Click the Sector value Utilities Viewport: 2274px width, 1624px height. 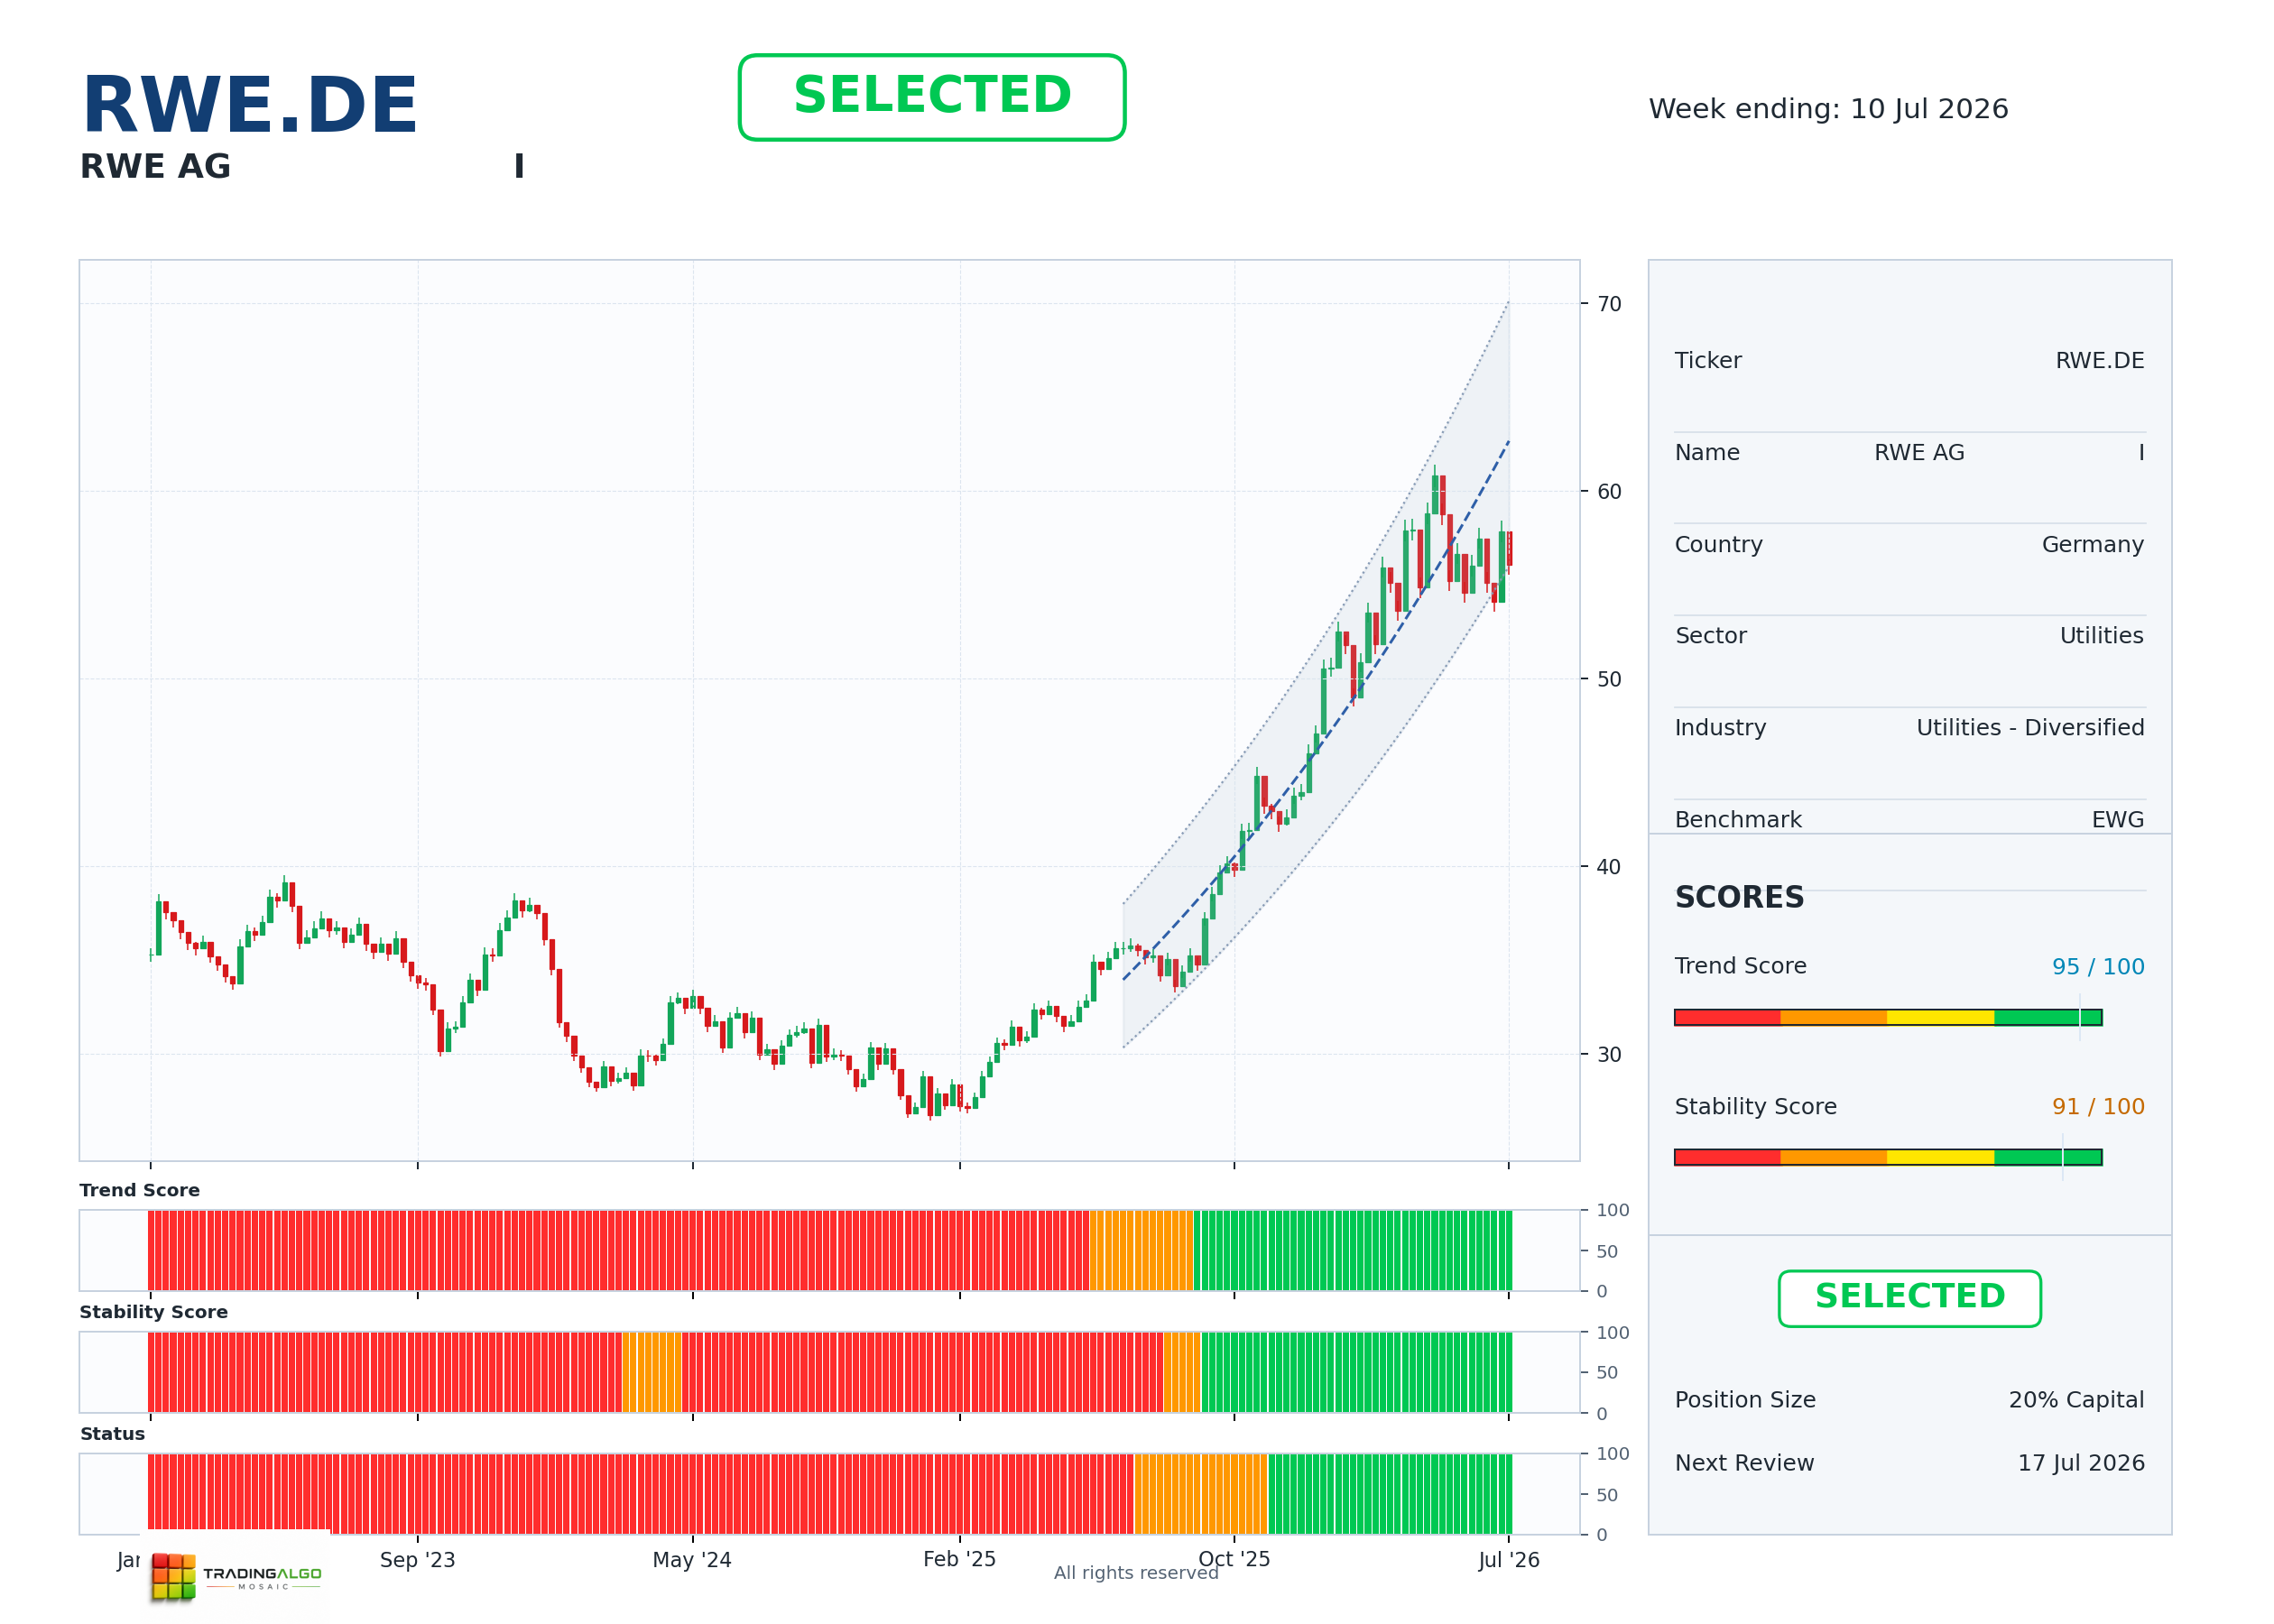coord(2101,635)
